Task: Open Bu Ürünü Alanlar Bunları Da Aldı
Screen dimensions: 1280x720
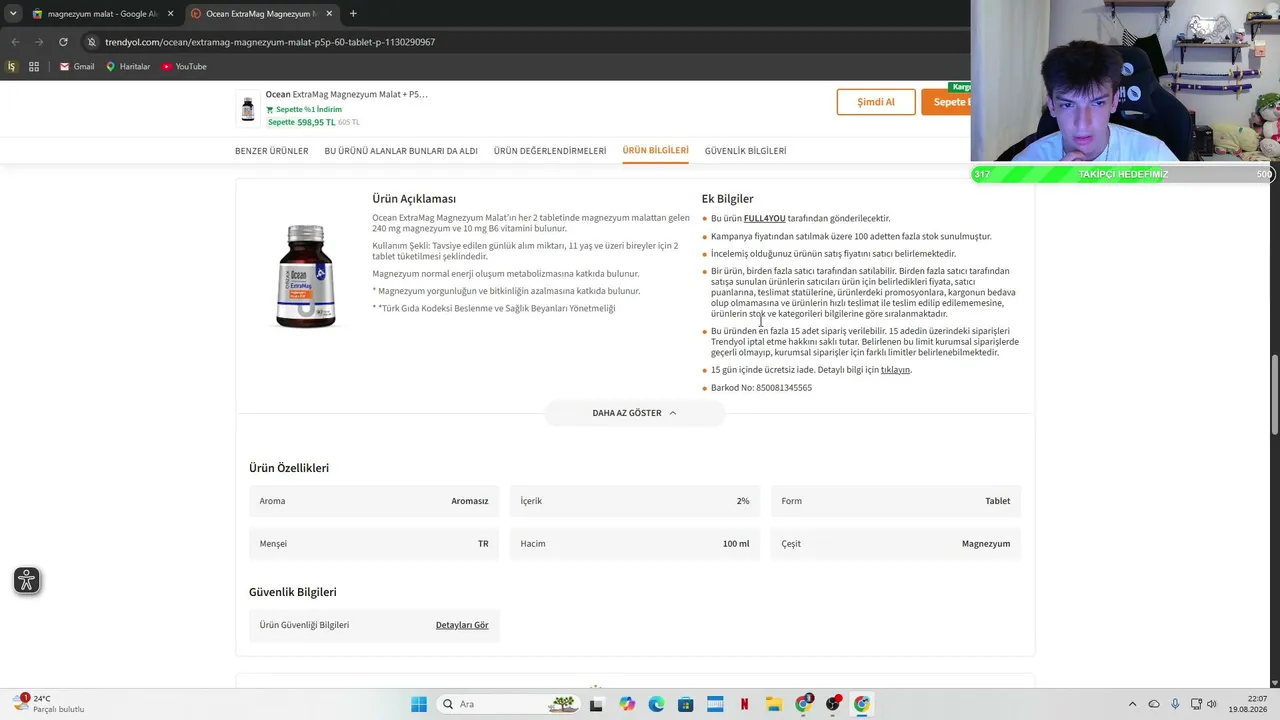Action: 401,151
